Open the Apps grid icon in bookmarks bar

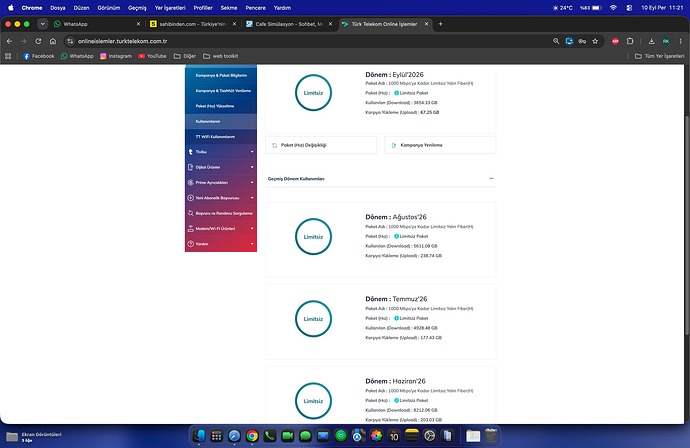(8, 56)
